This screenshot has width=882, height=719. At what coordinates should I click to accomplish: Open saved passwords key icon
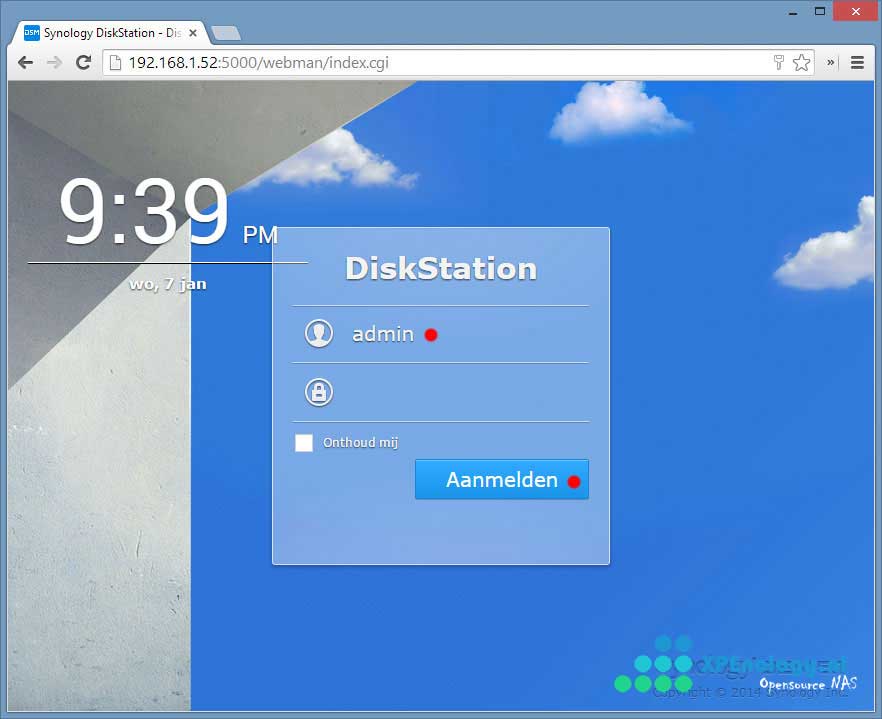(779, 62)
